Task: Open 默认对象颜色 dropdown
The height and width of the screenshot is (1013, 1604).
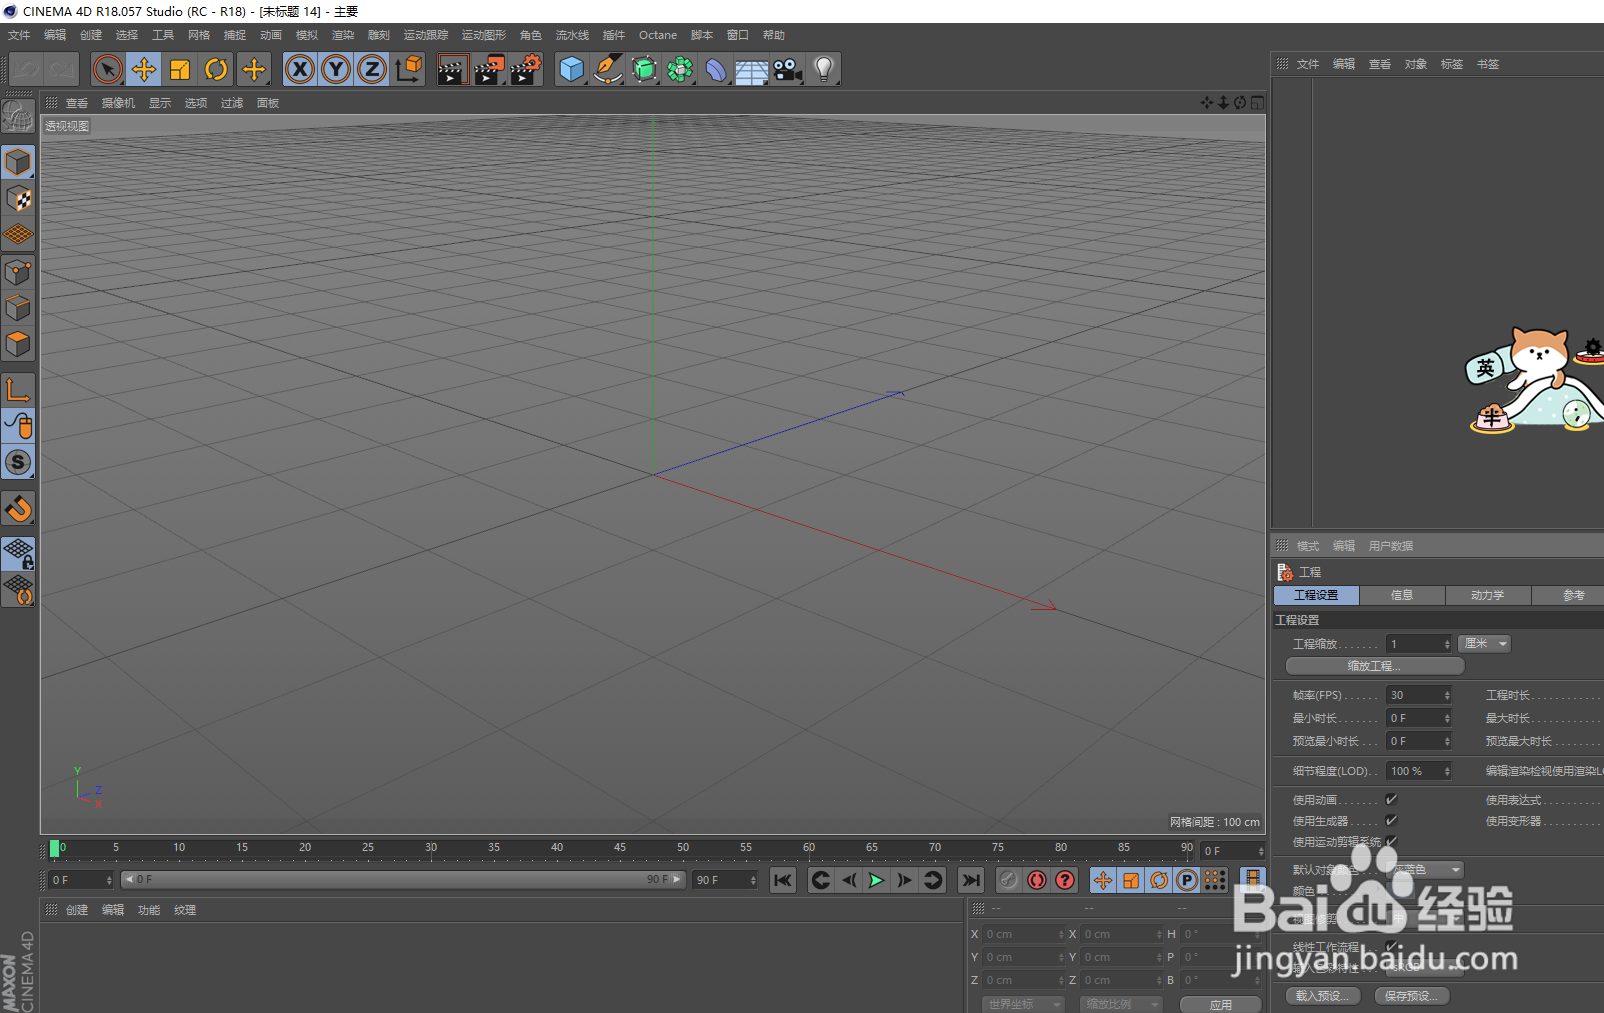Action: coord(1425,870)
